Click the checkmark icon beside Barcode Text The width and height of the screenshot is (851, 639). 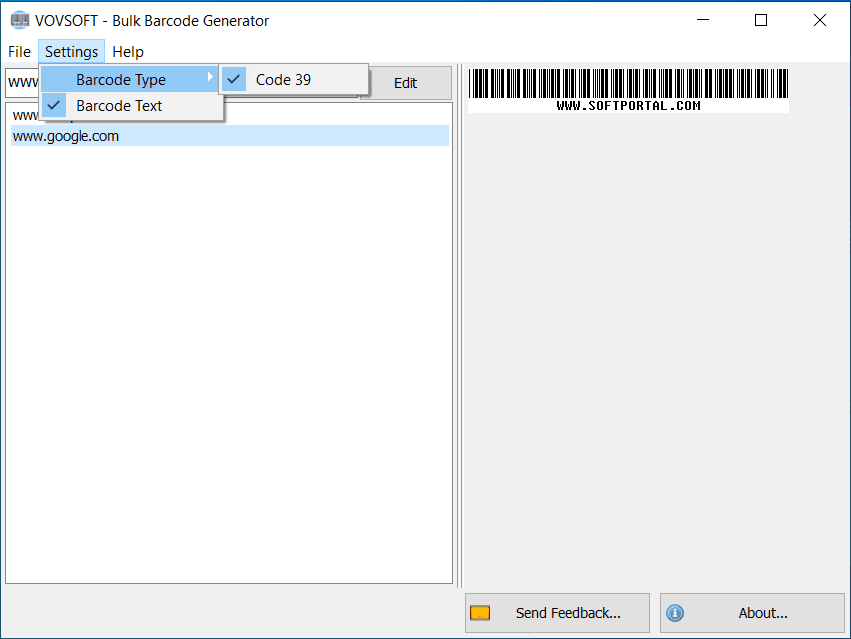[x=54, y=105]
